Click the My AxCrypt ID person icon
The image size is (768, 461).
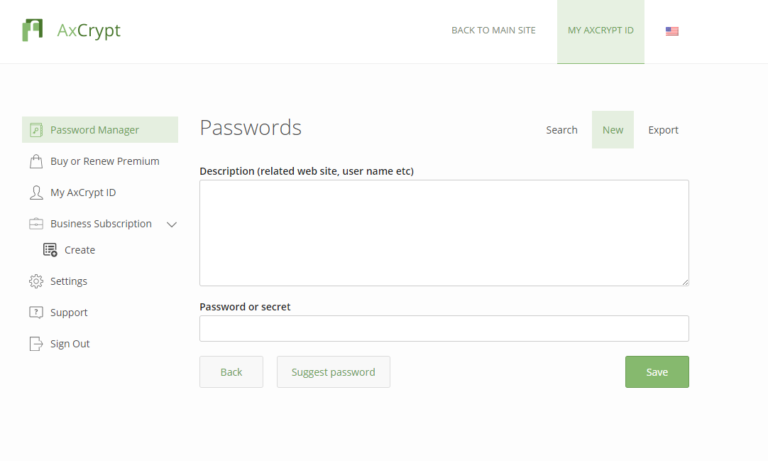pos(36,192)
